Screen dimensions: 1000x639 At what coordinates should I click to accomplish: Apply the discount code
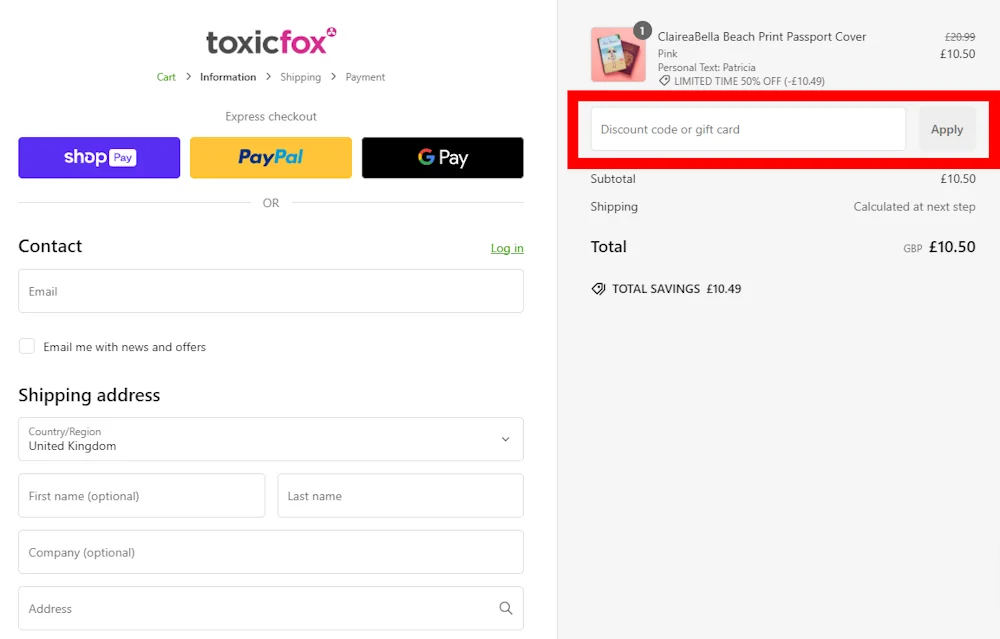[x=947, y=129]
